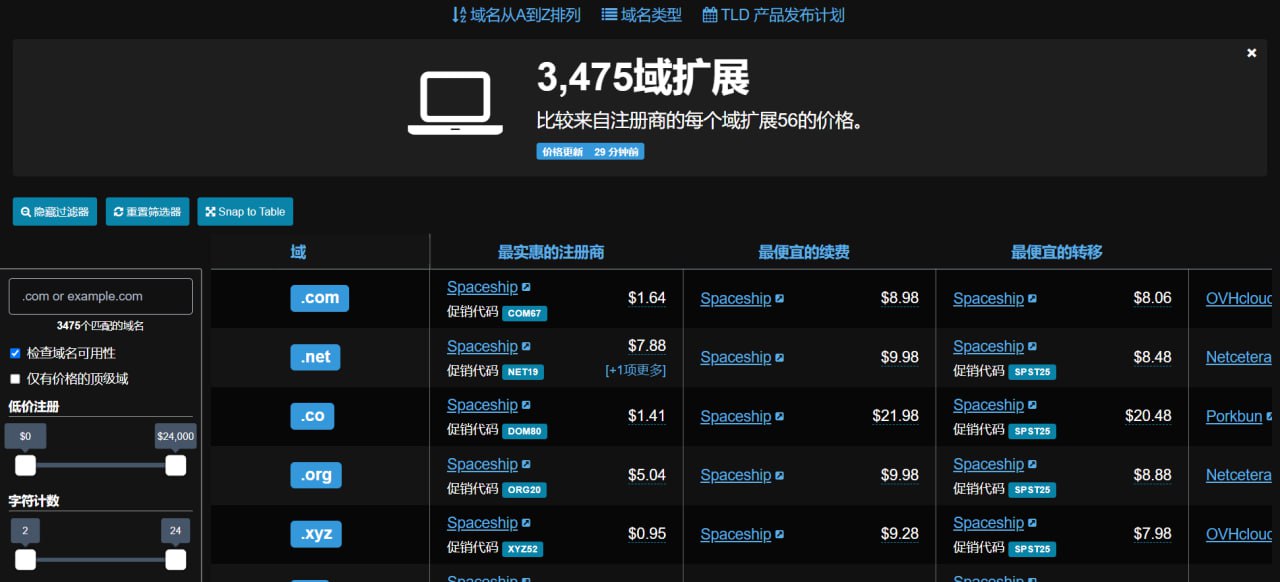Open external-link icon for .net cheapest transfer Spaceship

pos(1032,347)
